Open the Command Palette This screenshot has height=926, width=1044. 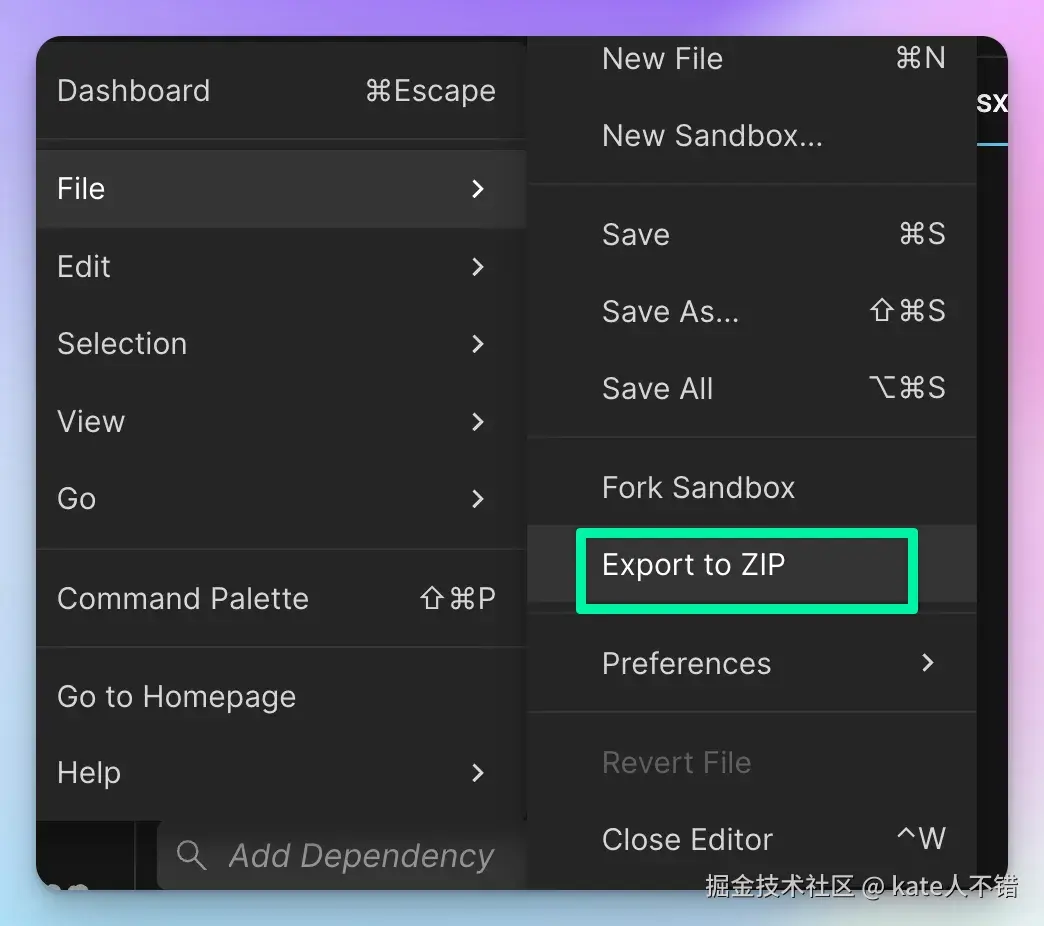[x=276, y=599]
